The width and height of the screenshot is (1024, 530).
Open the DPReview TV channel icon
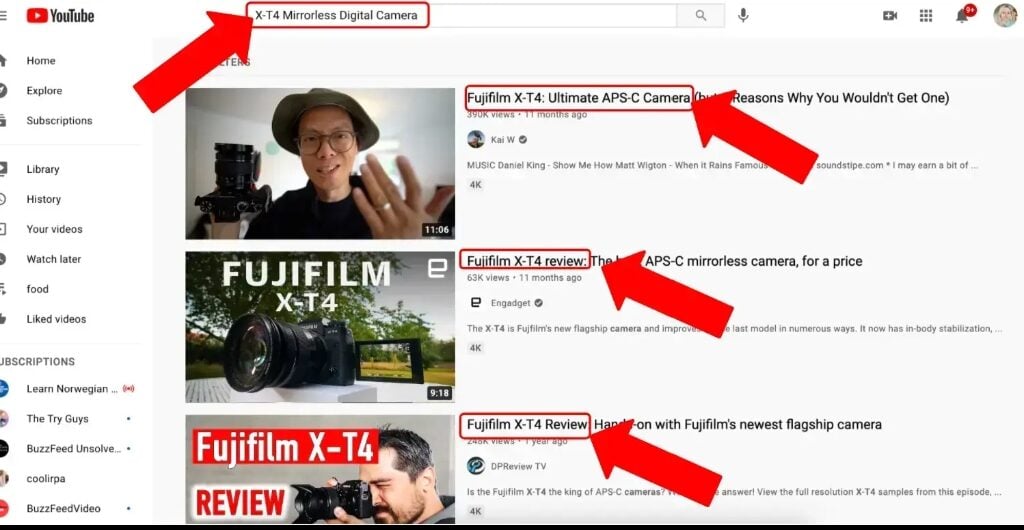[476, 466]
